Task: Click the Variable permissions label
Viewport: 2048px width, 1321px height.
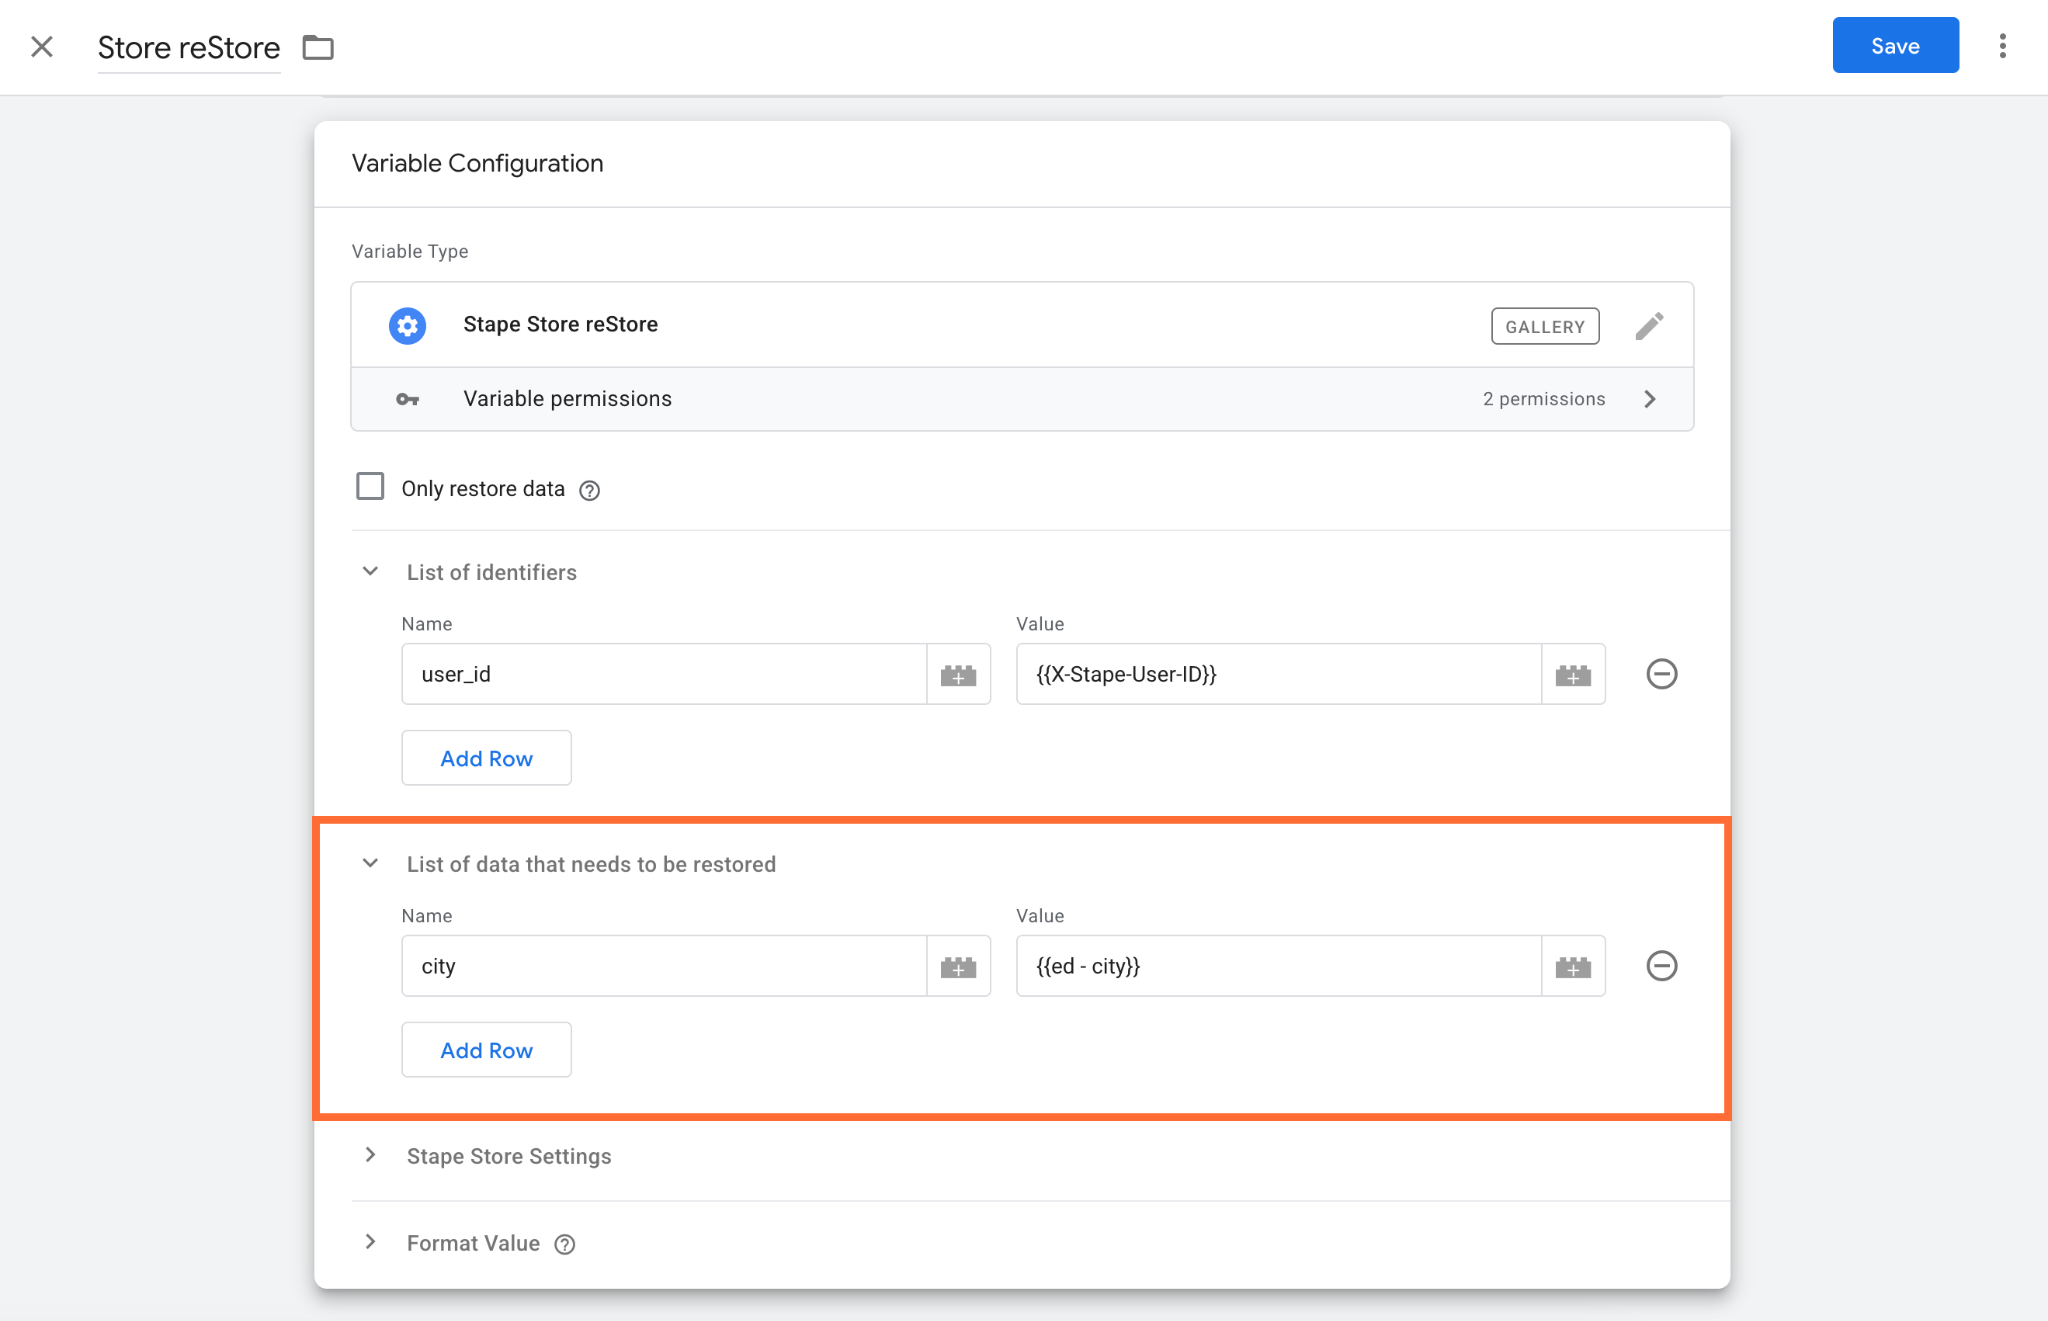Action: 567,399
